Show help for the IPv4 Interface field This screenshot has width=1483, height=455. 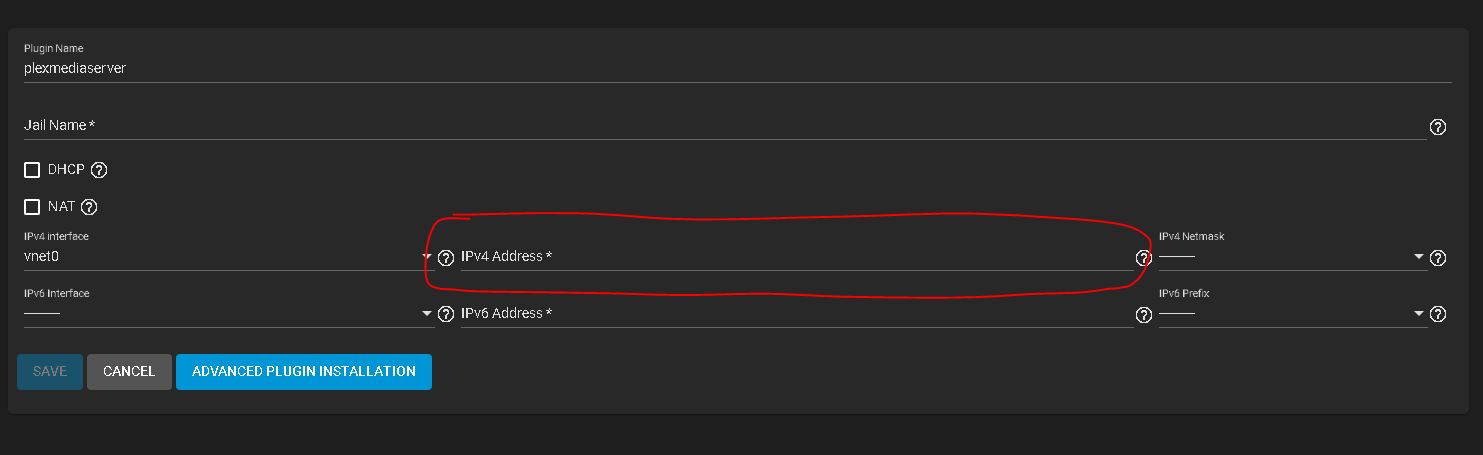click(446, 258)
